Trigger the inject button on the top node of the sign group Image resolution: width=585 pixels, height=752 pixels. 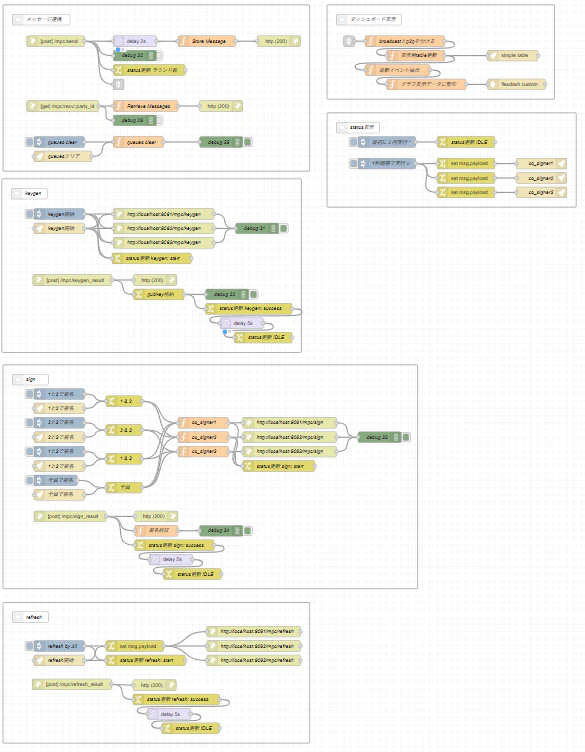click(29, 394)
